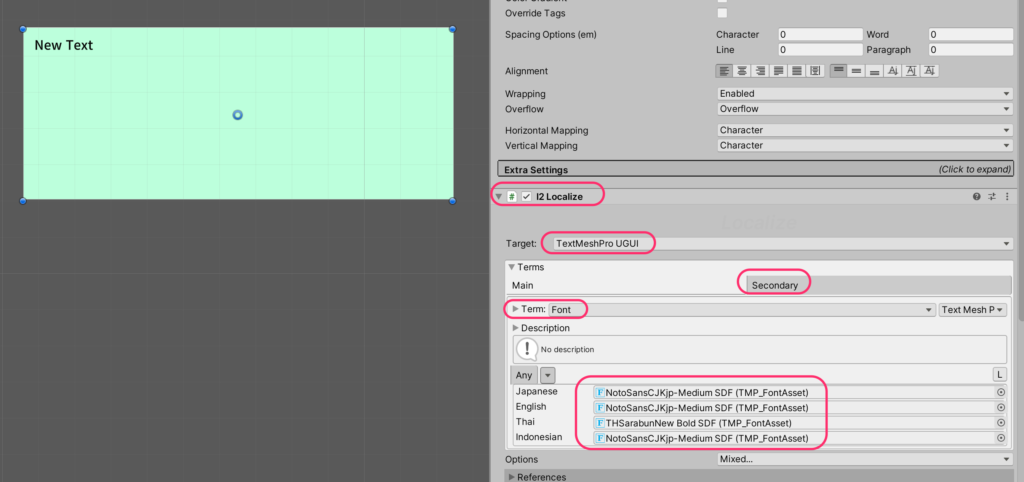Viewport: 1024px width, 482px height.
Task: Select center horizontal text alignment
Action: pyautogui.click(x=742, y=71)
